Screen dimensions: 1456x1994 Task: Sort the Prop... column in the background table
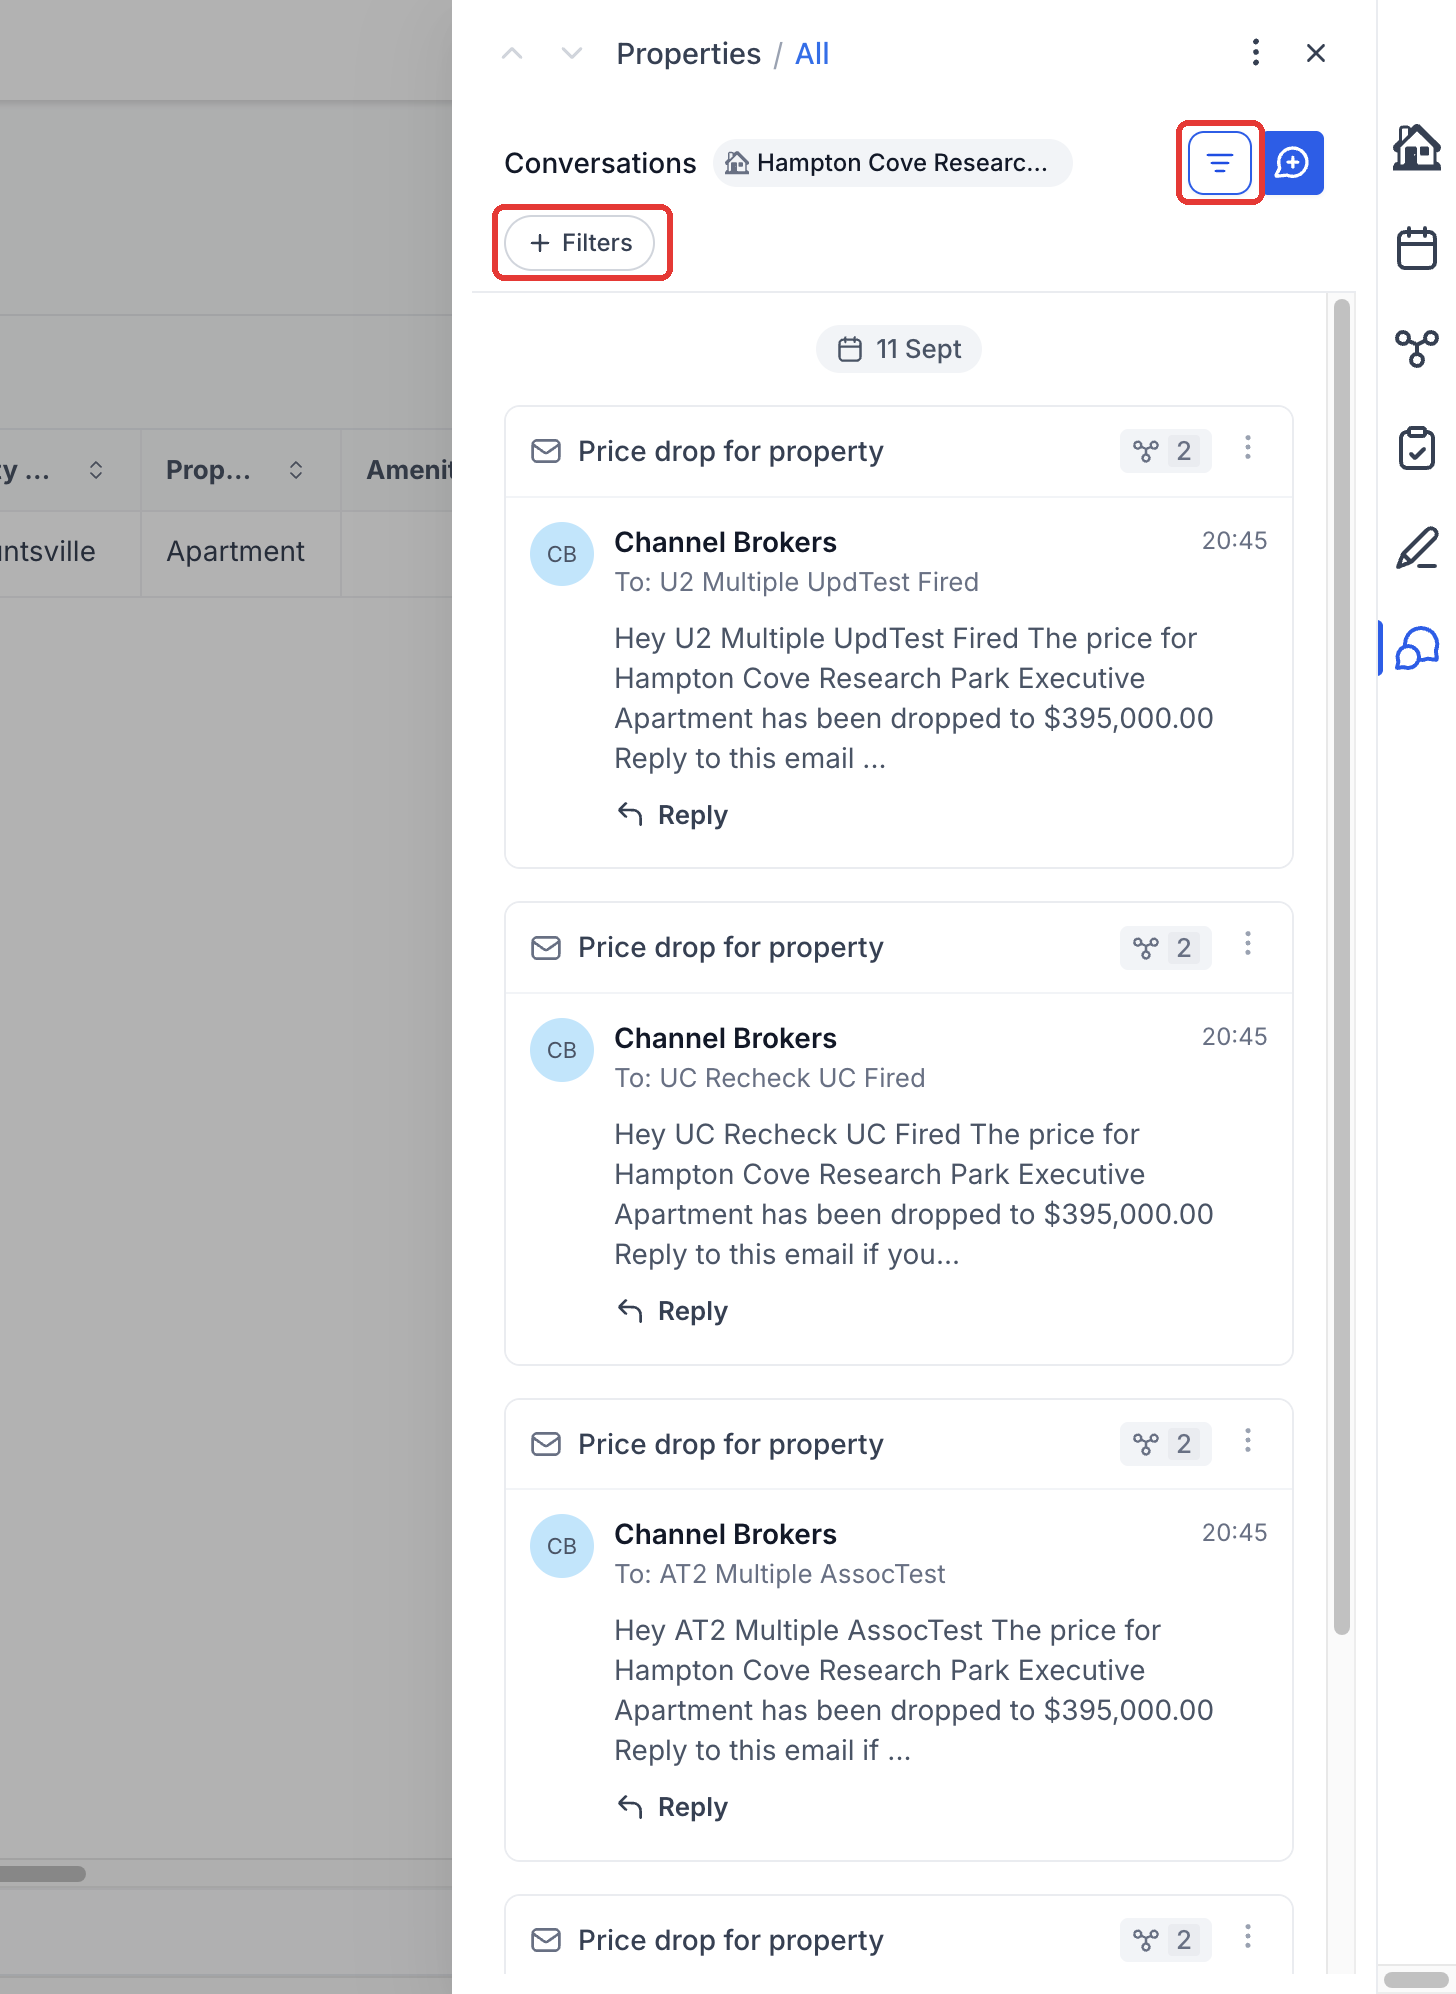tap(296, 470)
